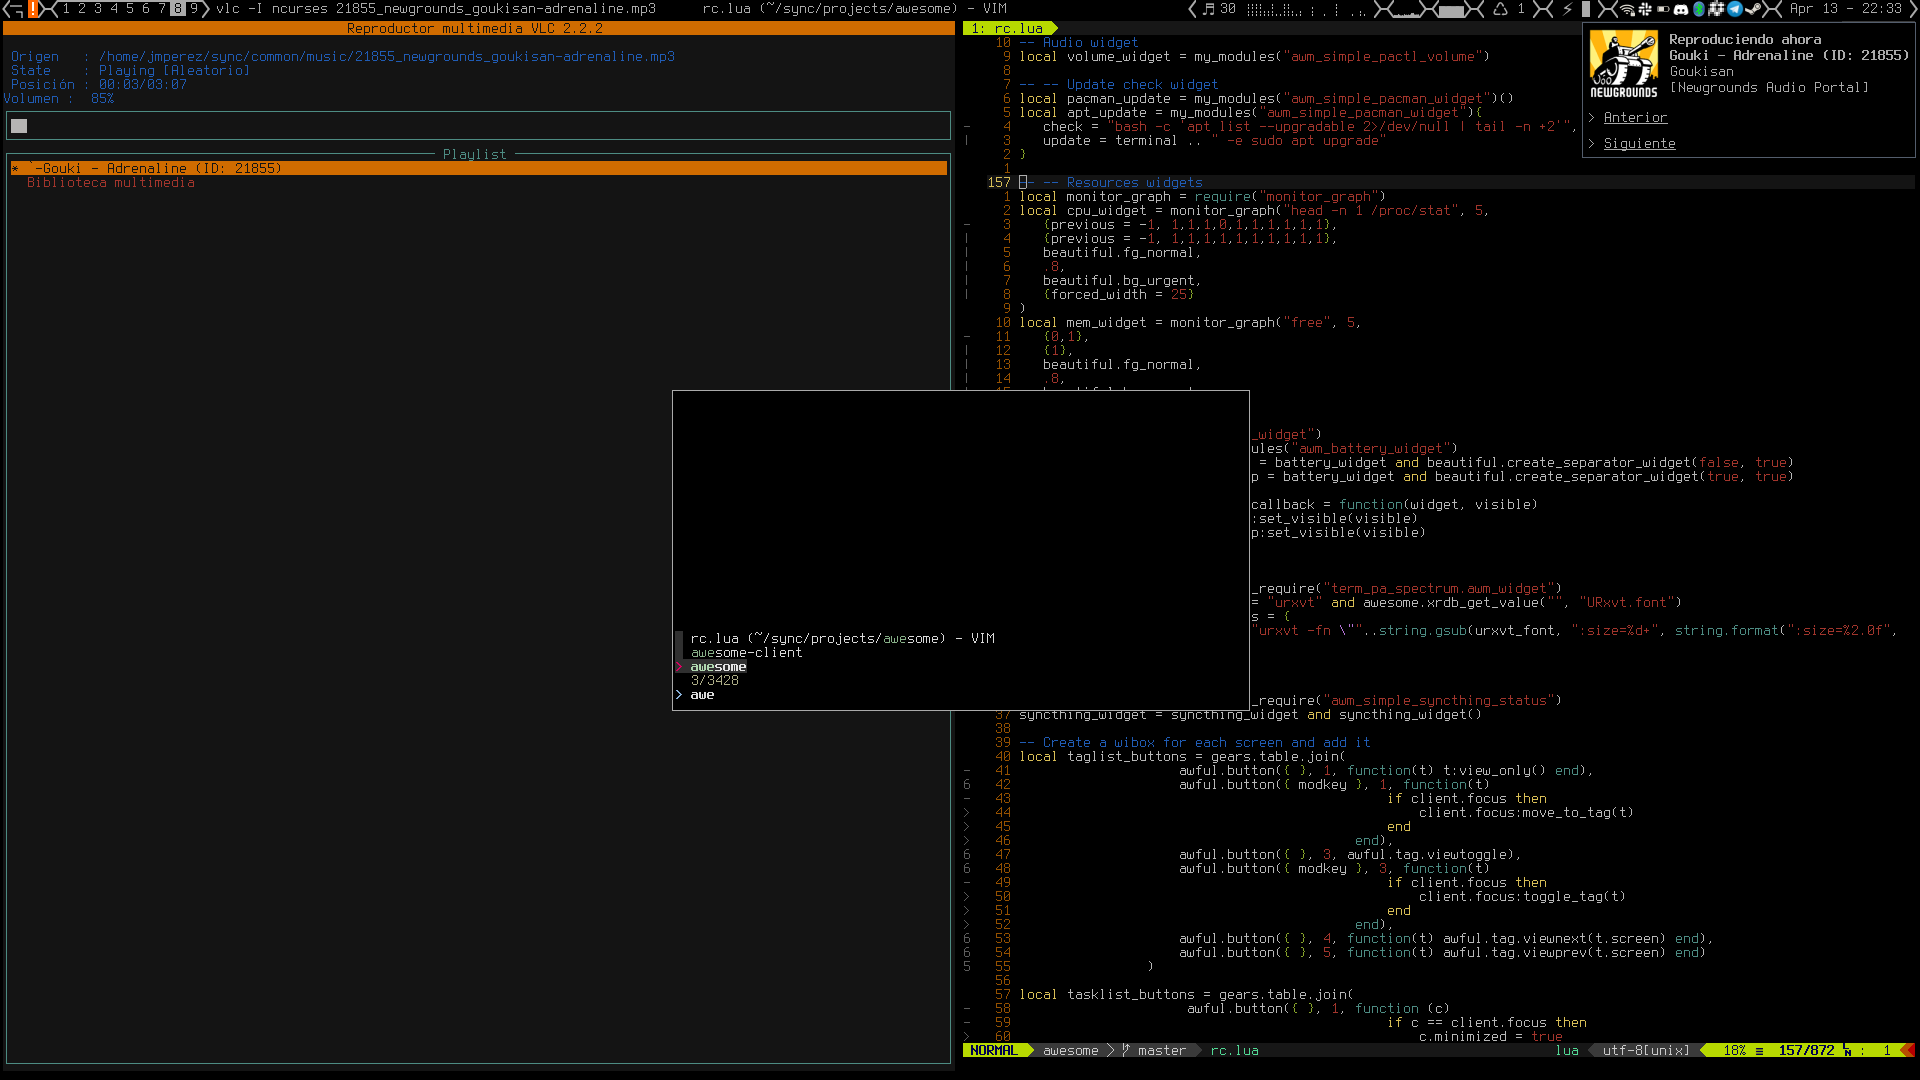1920x1080 pixels.
Task: Click the 'Goukisan' artist text in notification
Action: (1701, 72)
